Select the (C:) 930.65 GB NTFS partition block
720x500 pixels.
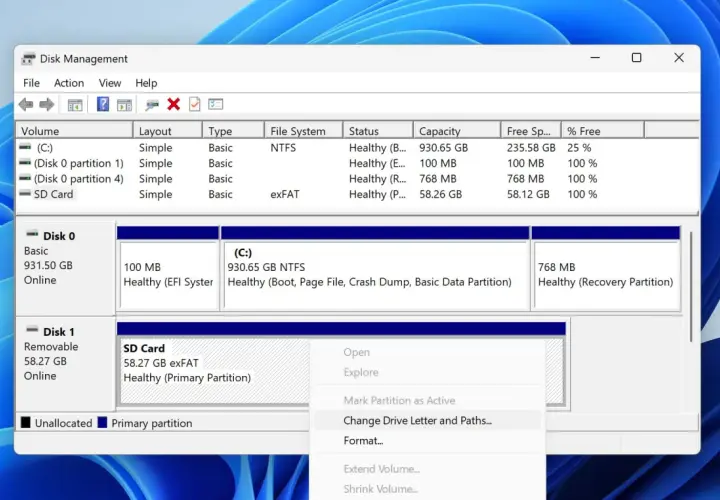point(375,268)
